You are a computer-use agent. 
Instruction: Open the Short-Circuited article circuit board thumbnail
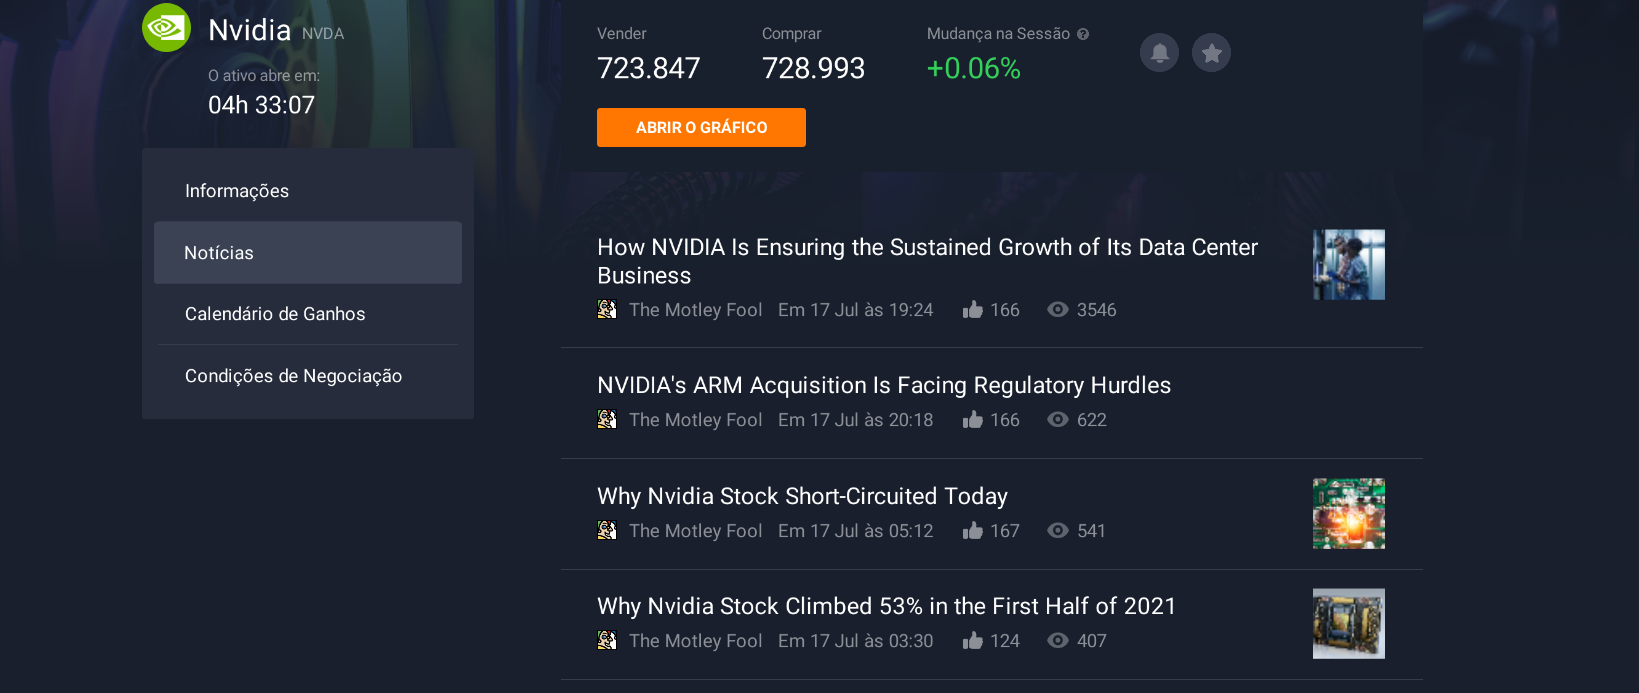click(1349, 513)
